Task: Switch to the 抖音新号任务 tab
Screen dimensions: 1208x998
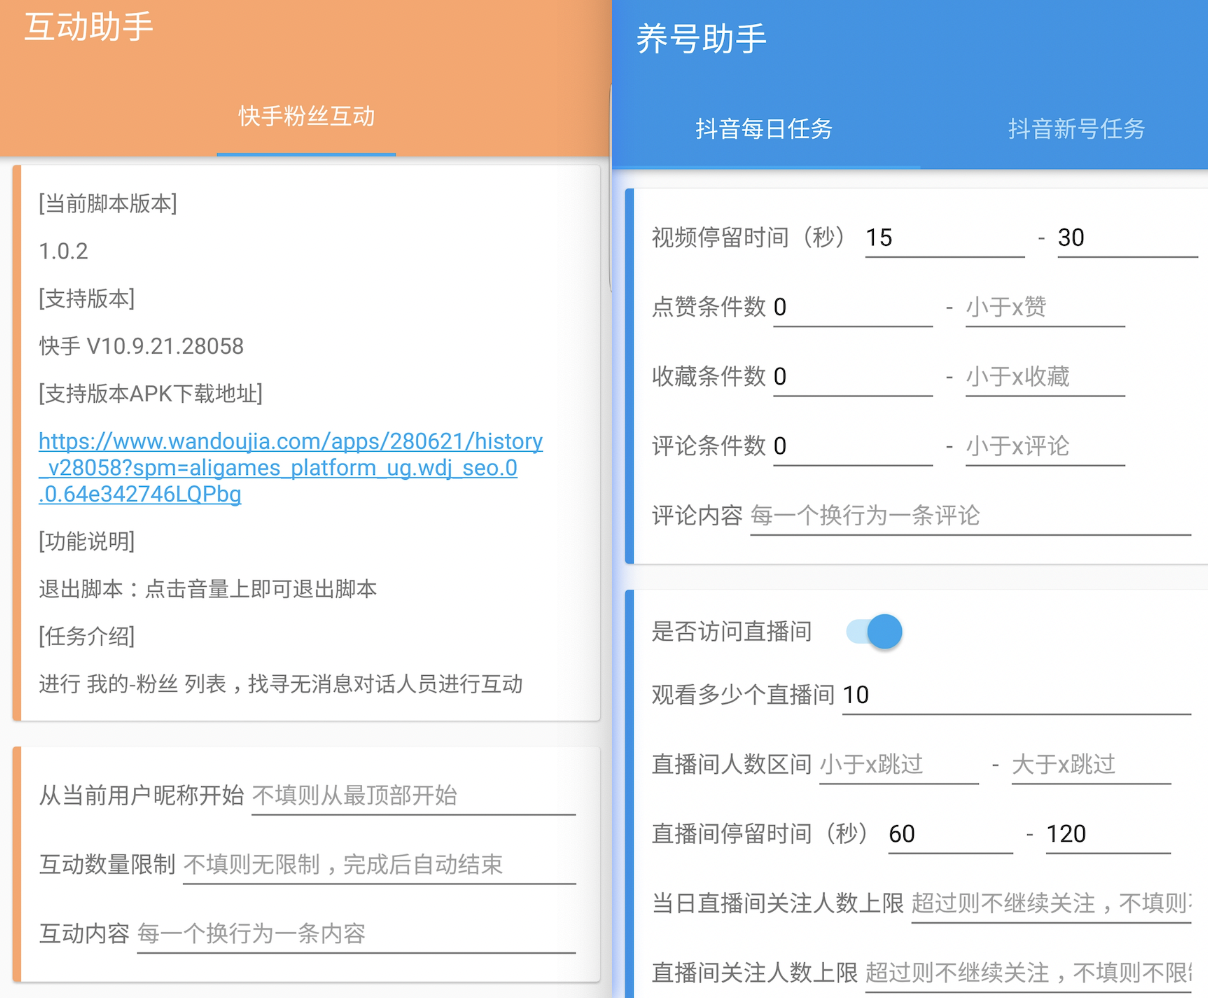Action: (x=1076, y=129)
